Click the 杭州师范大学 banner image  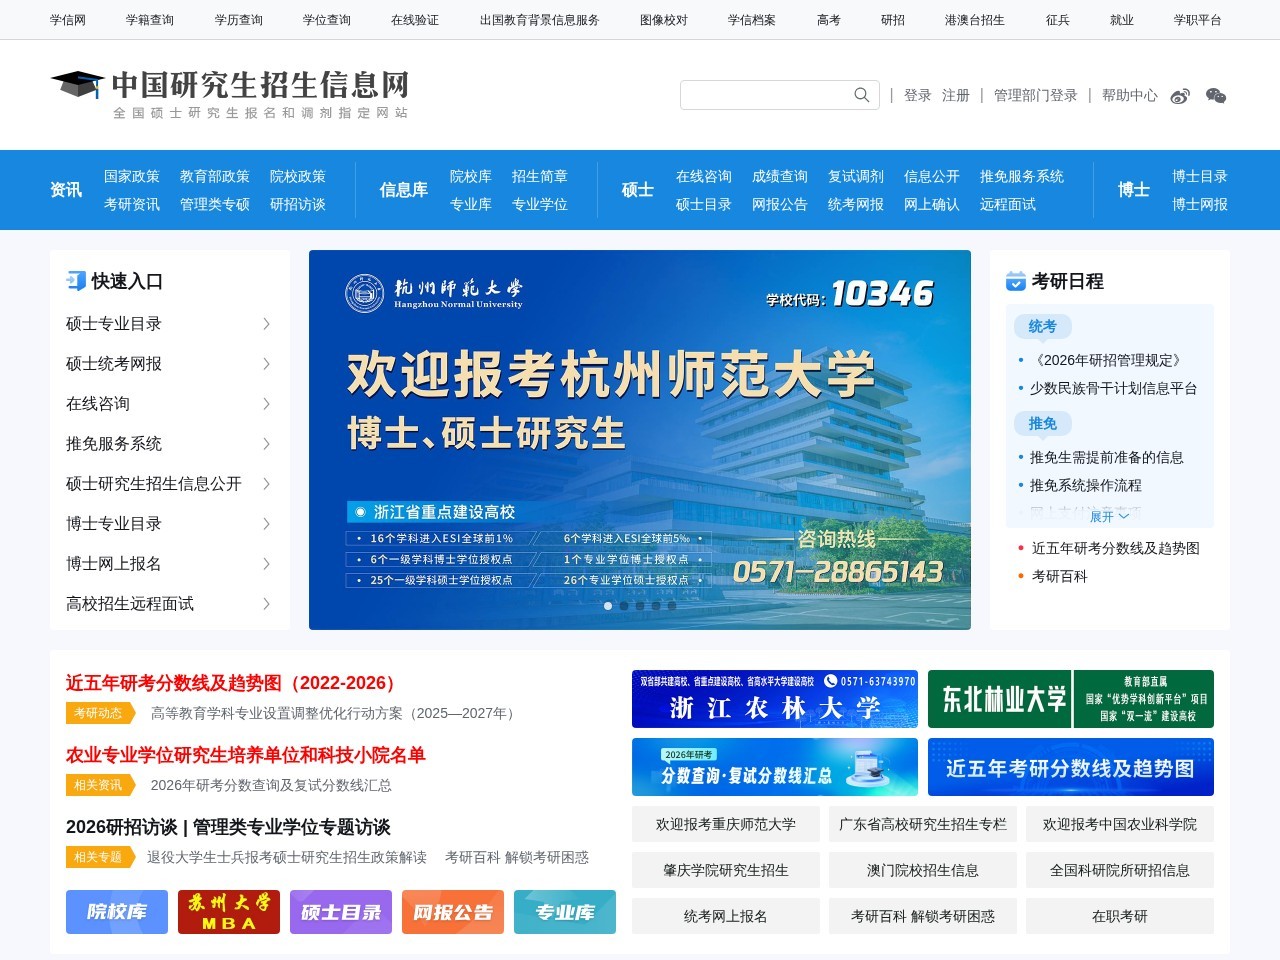640,440
